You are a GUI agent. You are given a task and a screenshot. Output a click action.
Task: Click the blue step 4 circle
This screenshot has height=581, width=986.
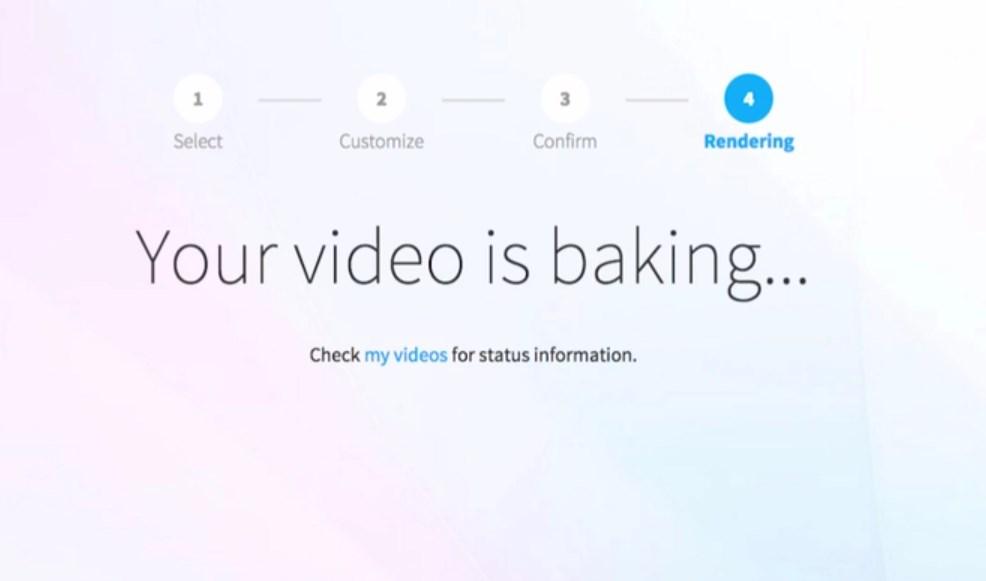[x=748, y=99]
